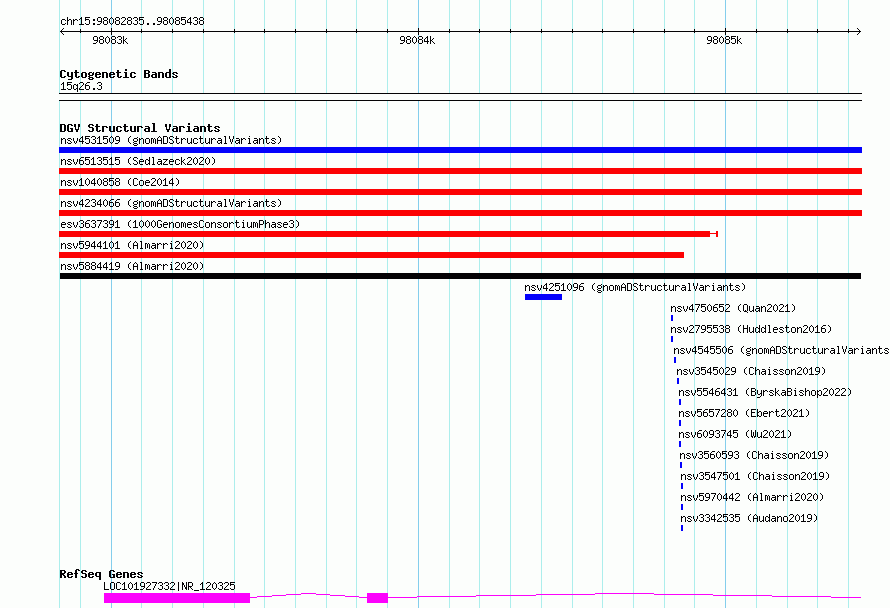890x608 pixels.
Task: Click the RefSeq Genes track title
Action: click(x=101, y=574)
